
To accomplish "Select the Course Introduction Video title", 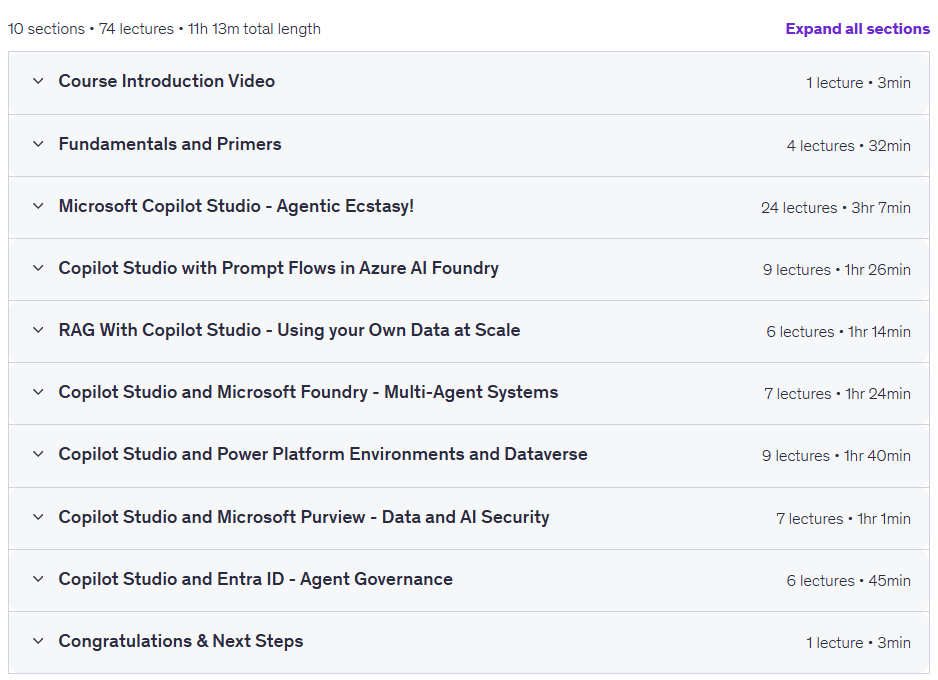I will click(x=167, y=81).
